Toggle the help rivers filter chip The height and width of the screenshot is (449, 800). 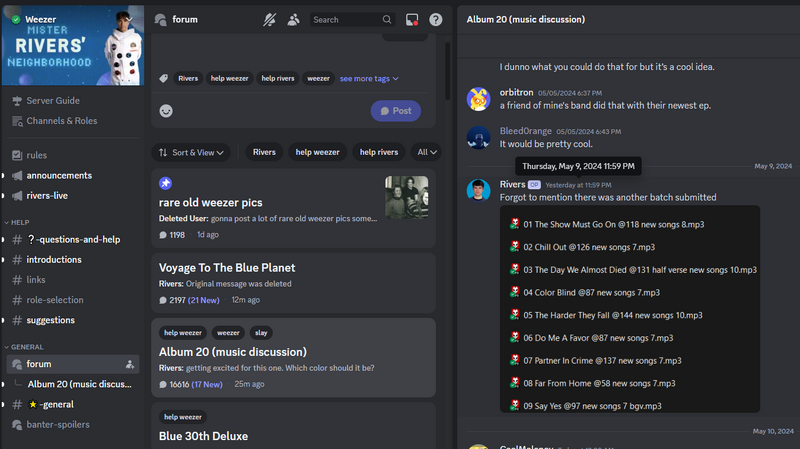(379, 152)
